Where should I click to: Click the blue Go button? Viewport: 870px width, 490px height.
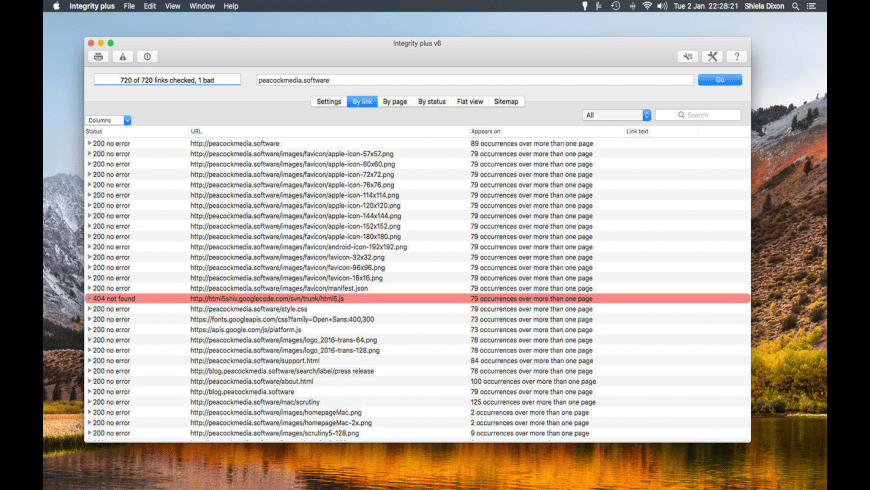click(720, 80)
